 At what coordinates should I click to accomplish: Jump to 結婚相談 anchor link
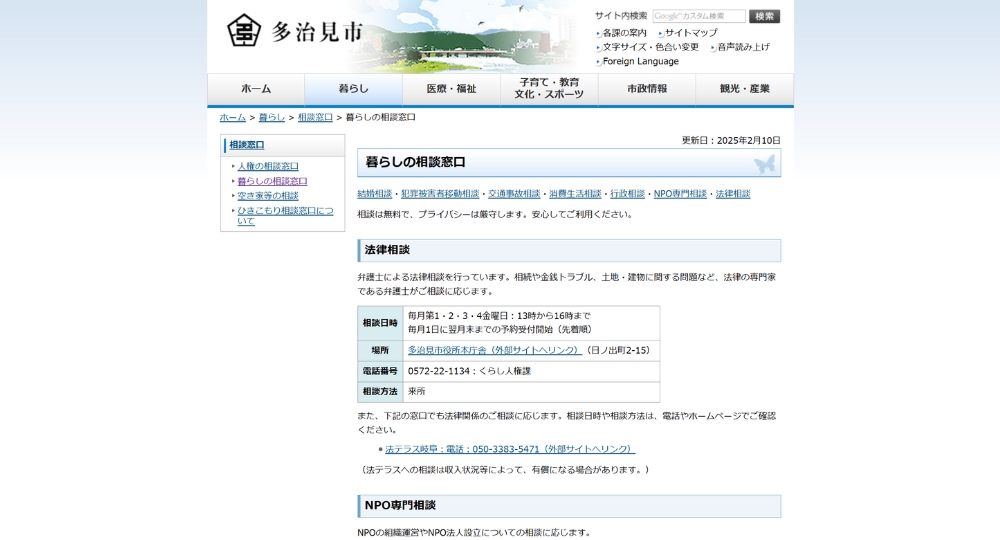[x=374, y=194]
